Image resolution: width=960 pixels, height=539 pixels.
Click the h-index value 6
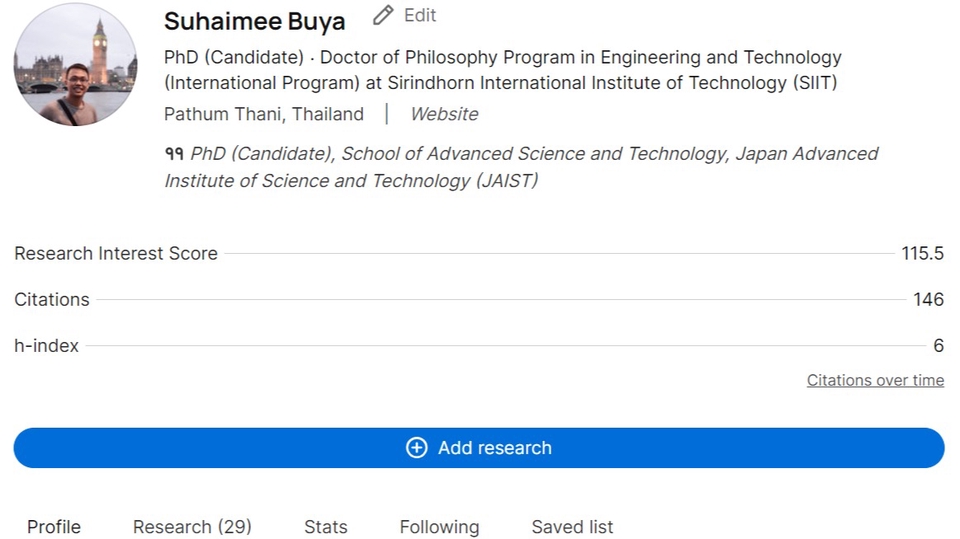938,346
